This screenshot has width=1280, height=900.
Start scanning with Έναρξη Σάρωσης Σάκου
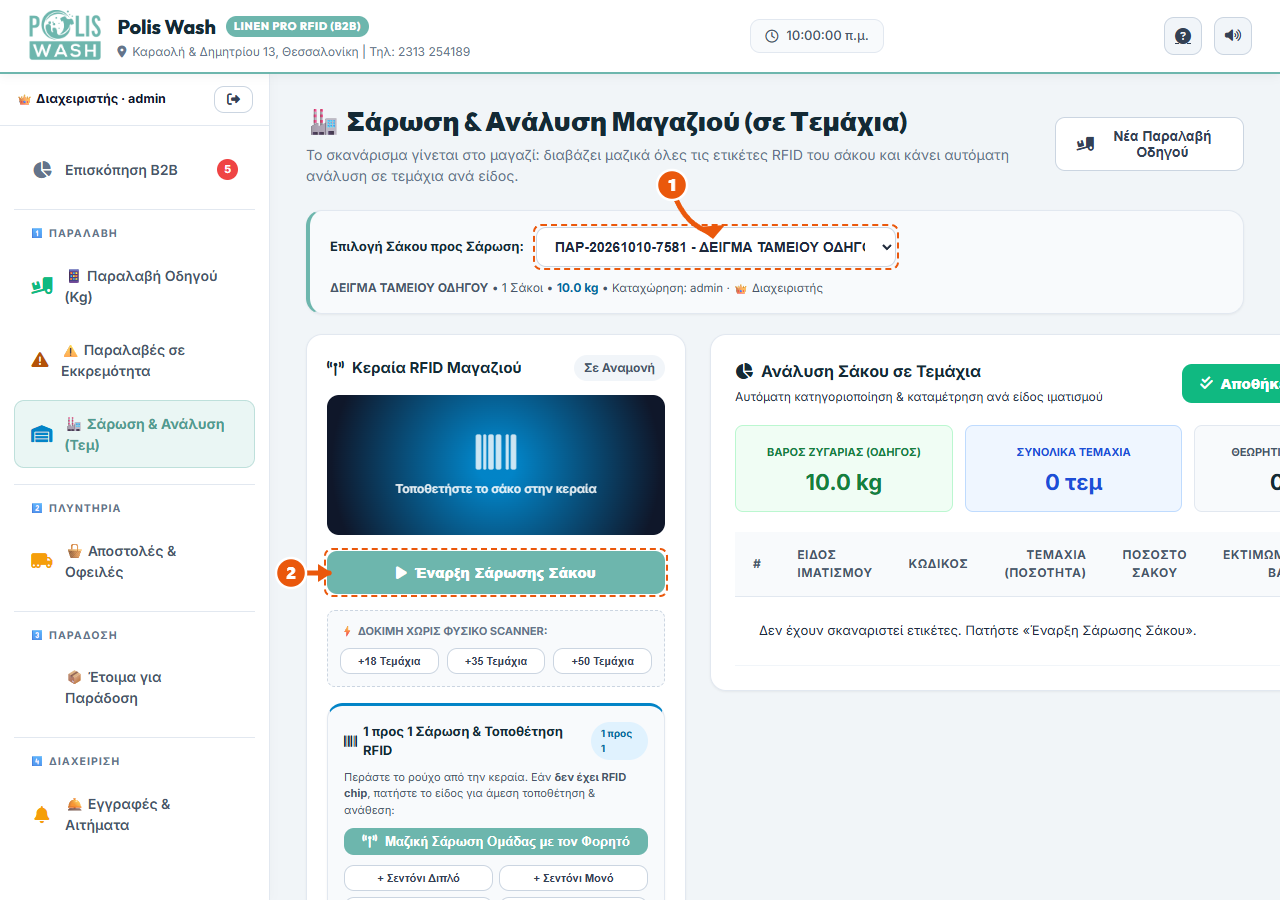[x=496, y=573]
